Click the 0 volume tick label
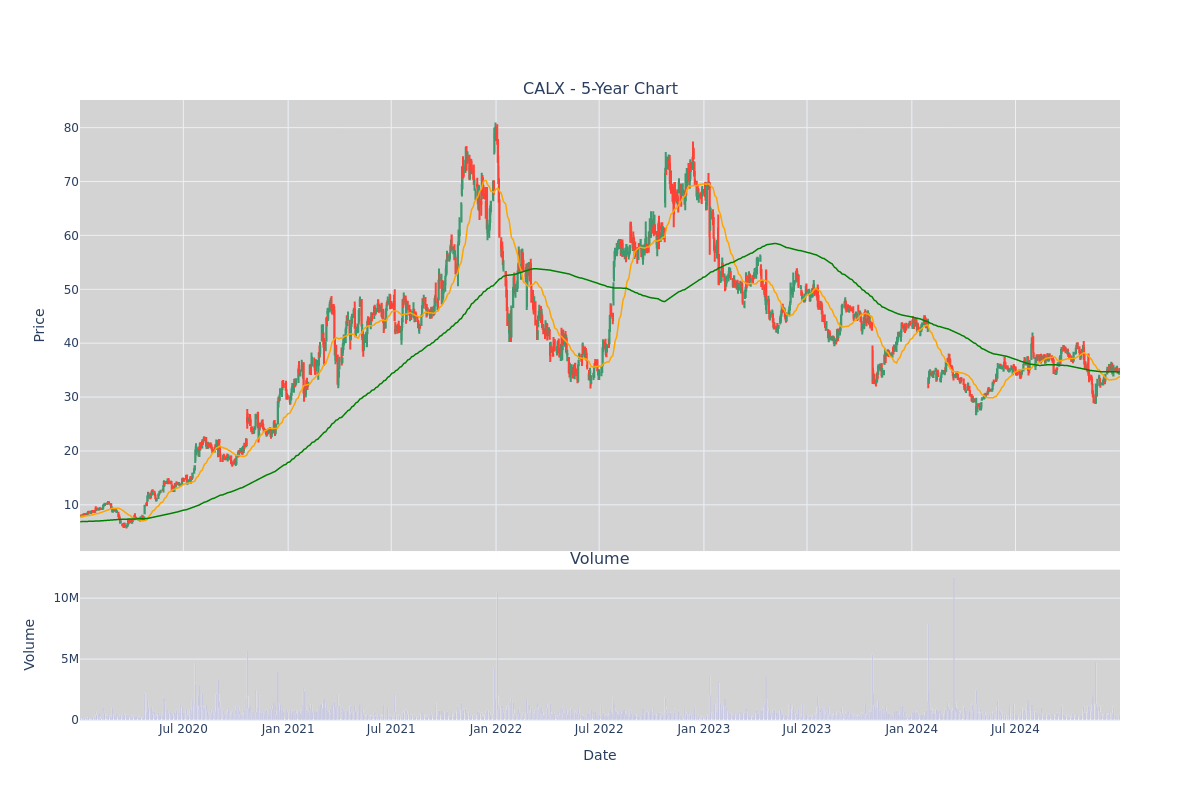 [x=75, y=720]
